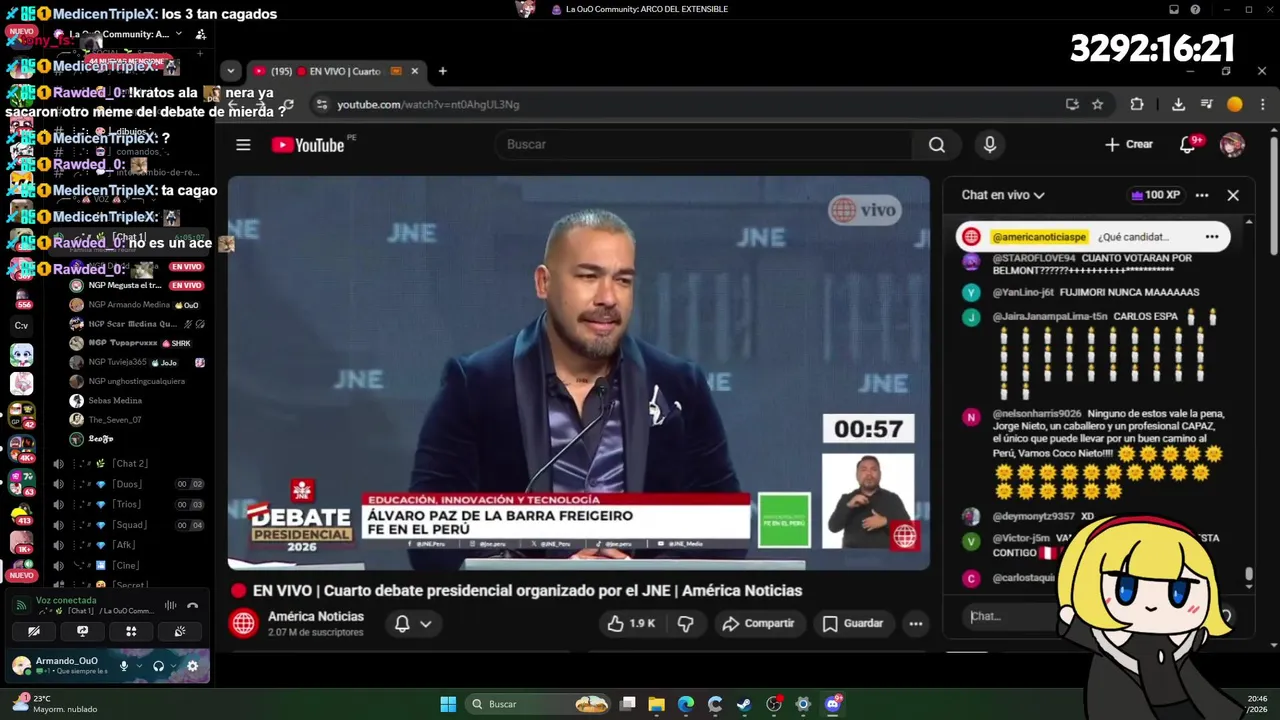The width and height of the screenshot is (1280, 720).
Task: Click the YouTube Buscar search field
Action: (x=703, y=145)
